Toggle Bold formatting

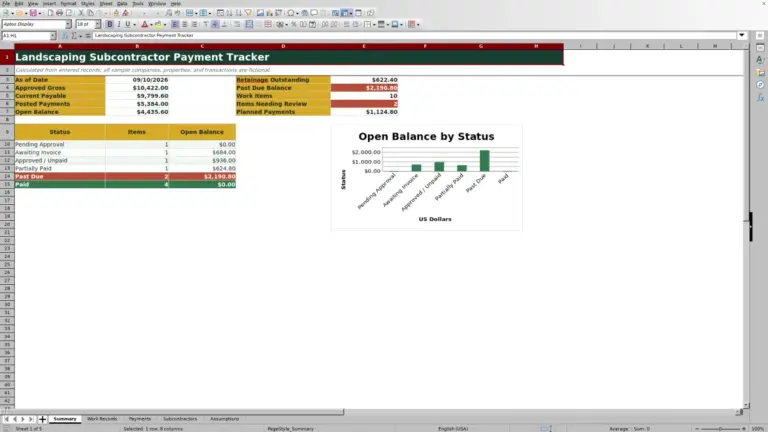(x=110, y=24)
